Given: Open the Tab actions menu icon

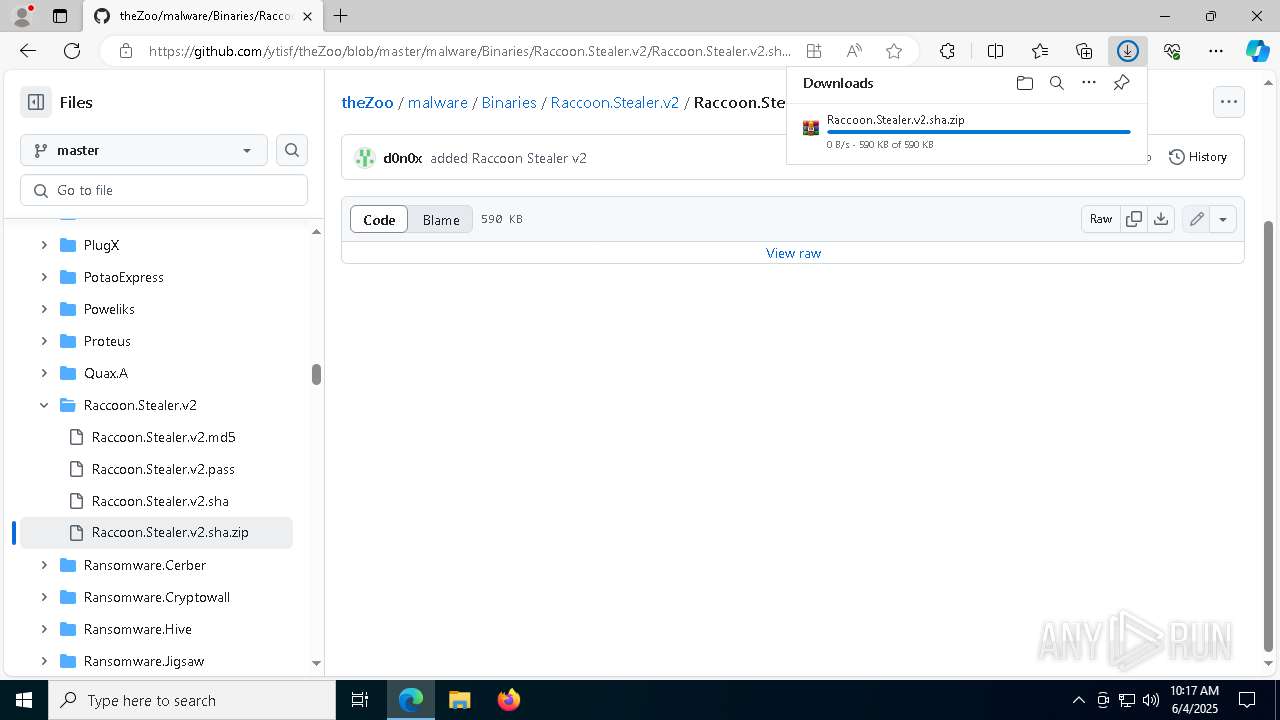Looking at the screenshot, I should (x=60, y=16).
